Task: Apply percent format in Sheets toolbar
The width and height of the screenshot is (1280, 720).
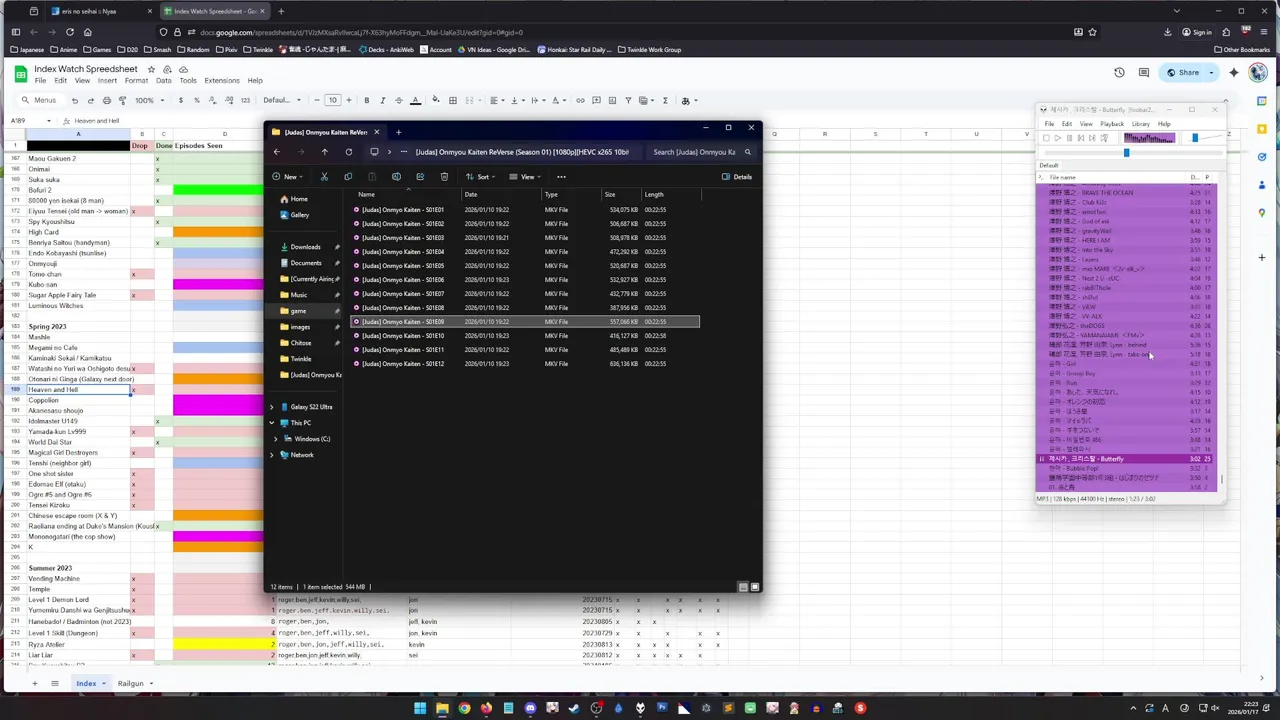Action: click(196, 100)
